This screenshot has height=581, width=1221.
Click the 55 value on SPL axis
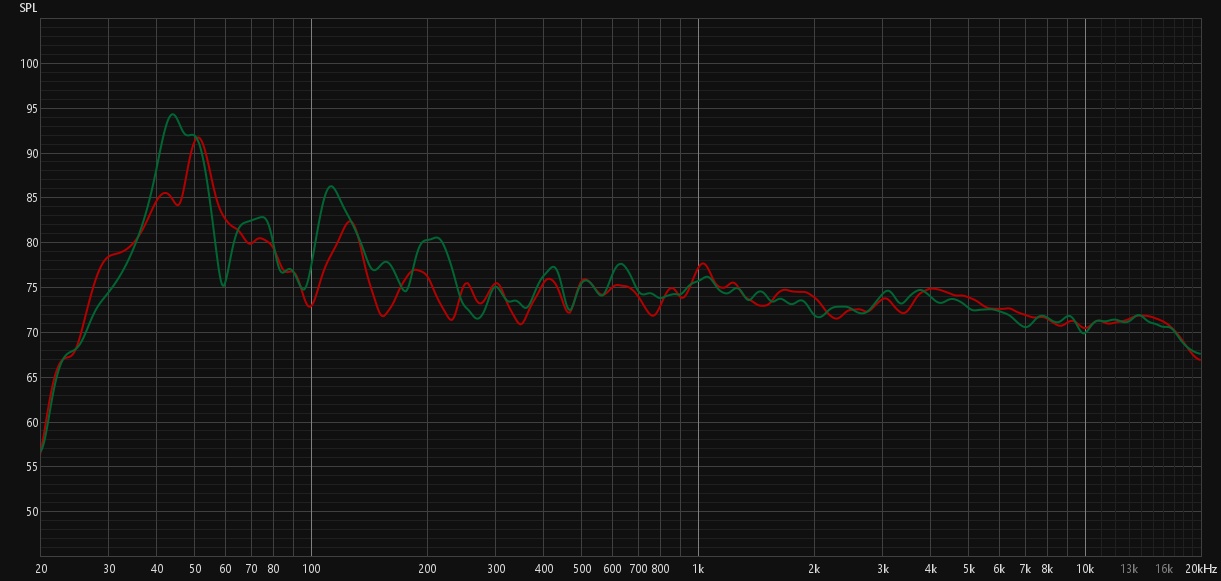pos(31,467)
